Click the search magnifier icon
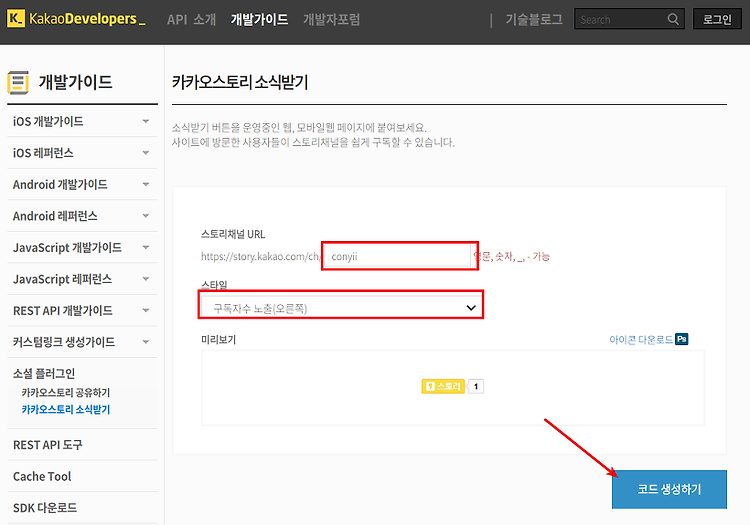The height and width of the screenshot is (525, 750). click(x=673, y=19)
